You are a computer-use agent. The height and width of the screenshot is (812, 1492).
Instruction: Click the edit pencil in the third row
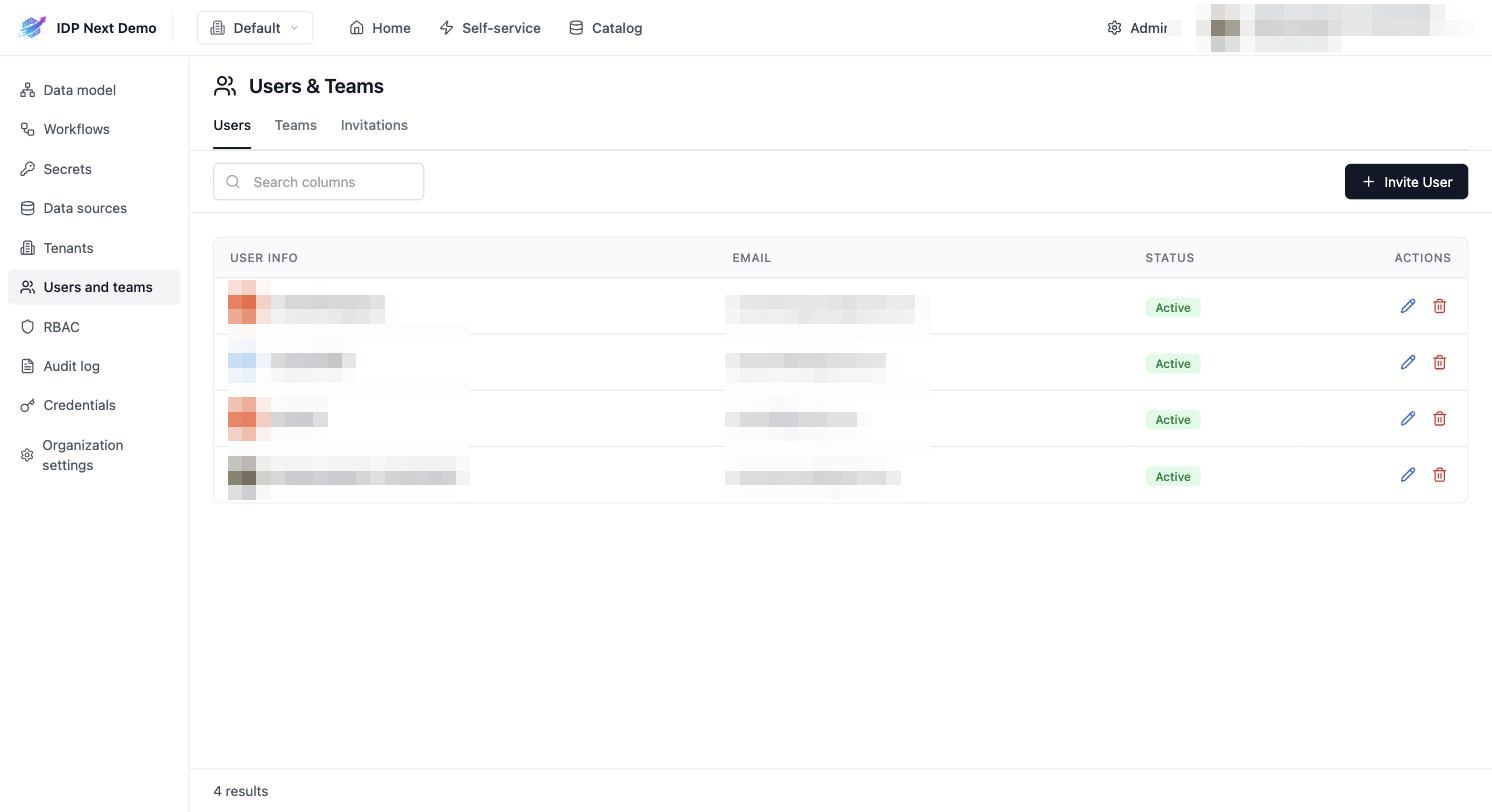(1408, 418)
